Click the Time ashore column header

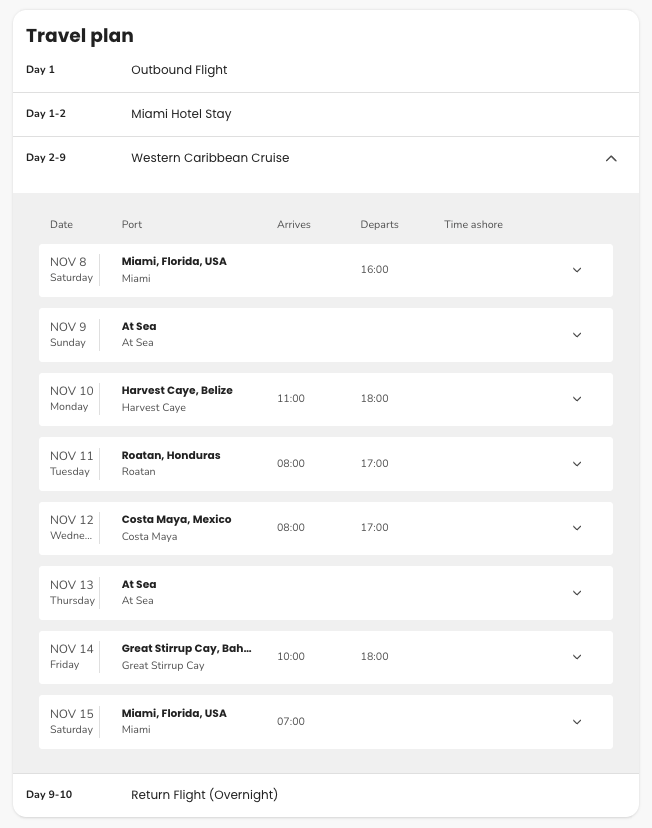click(x=474, y=224)
